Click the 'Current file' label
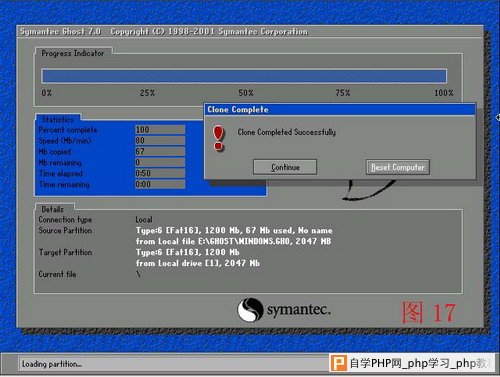Screen dimensions: 500x377 57,274
